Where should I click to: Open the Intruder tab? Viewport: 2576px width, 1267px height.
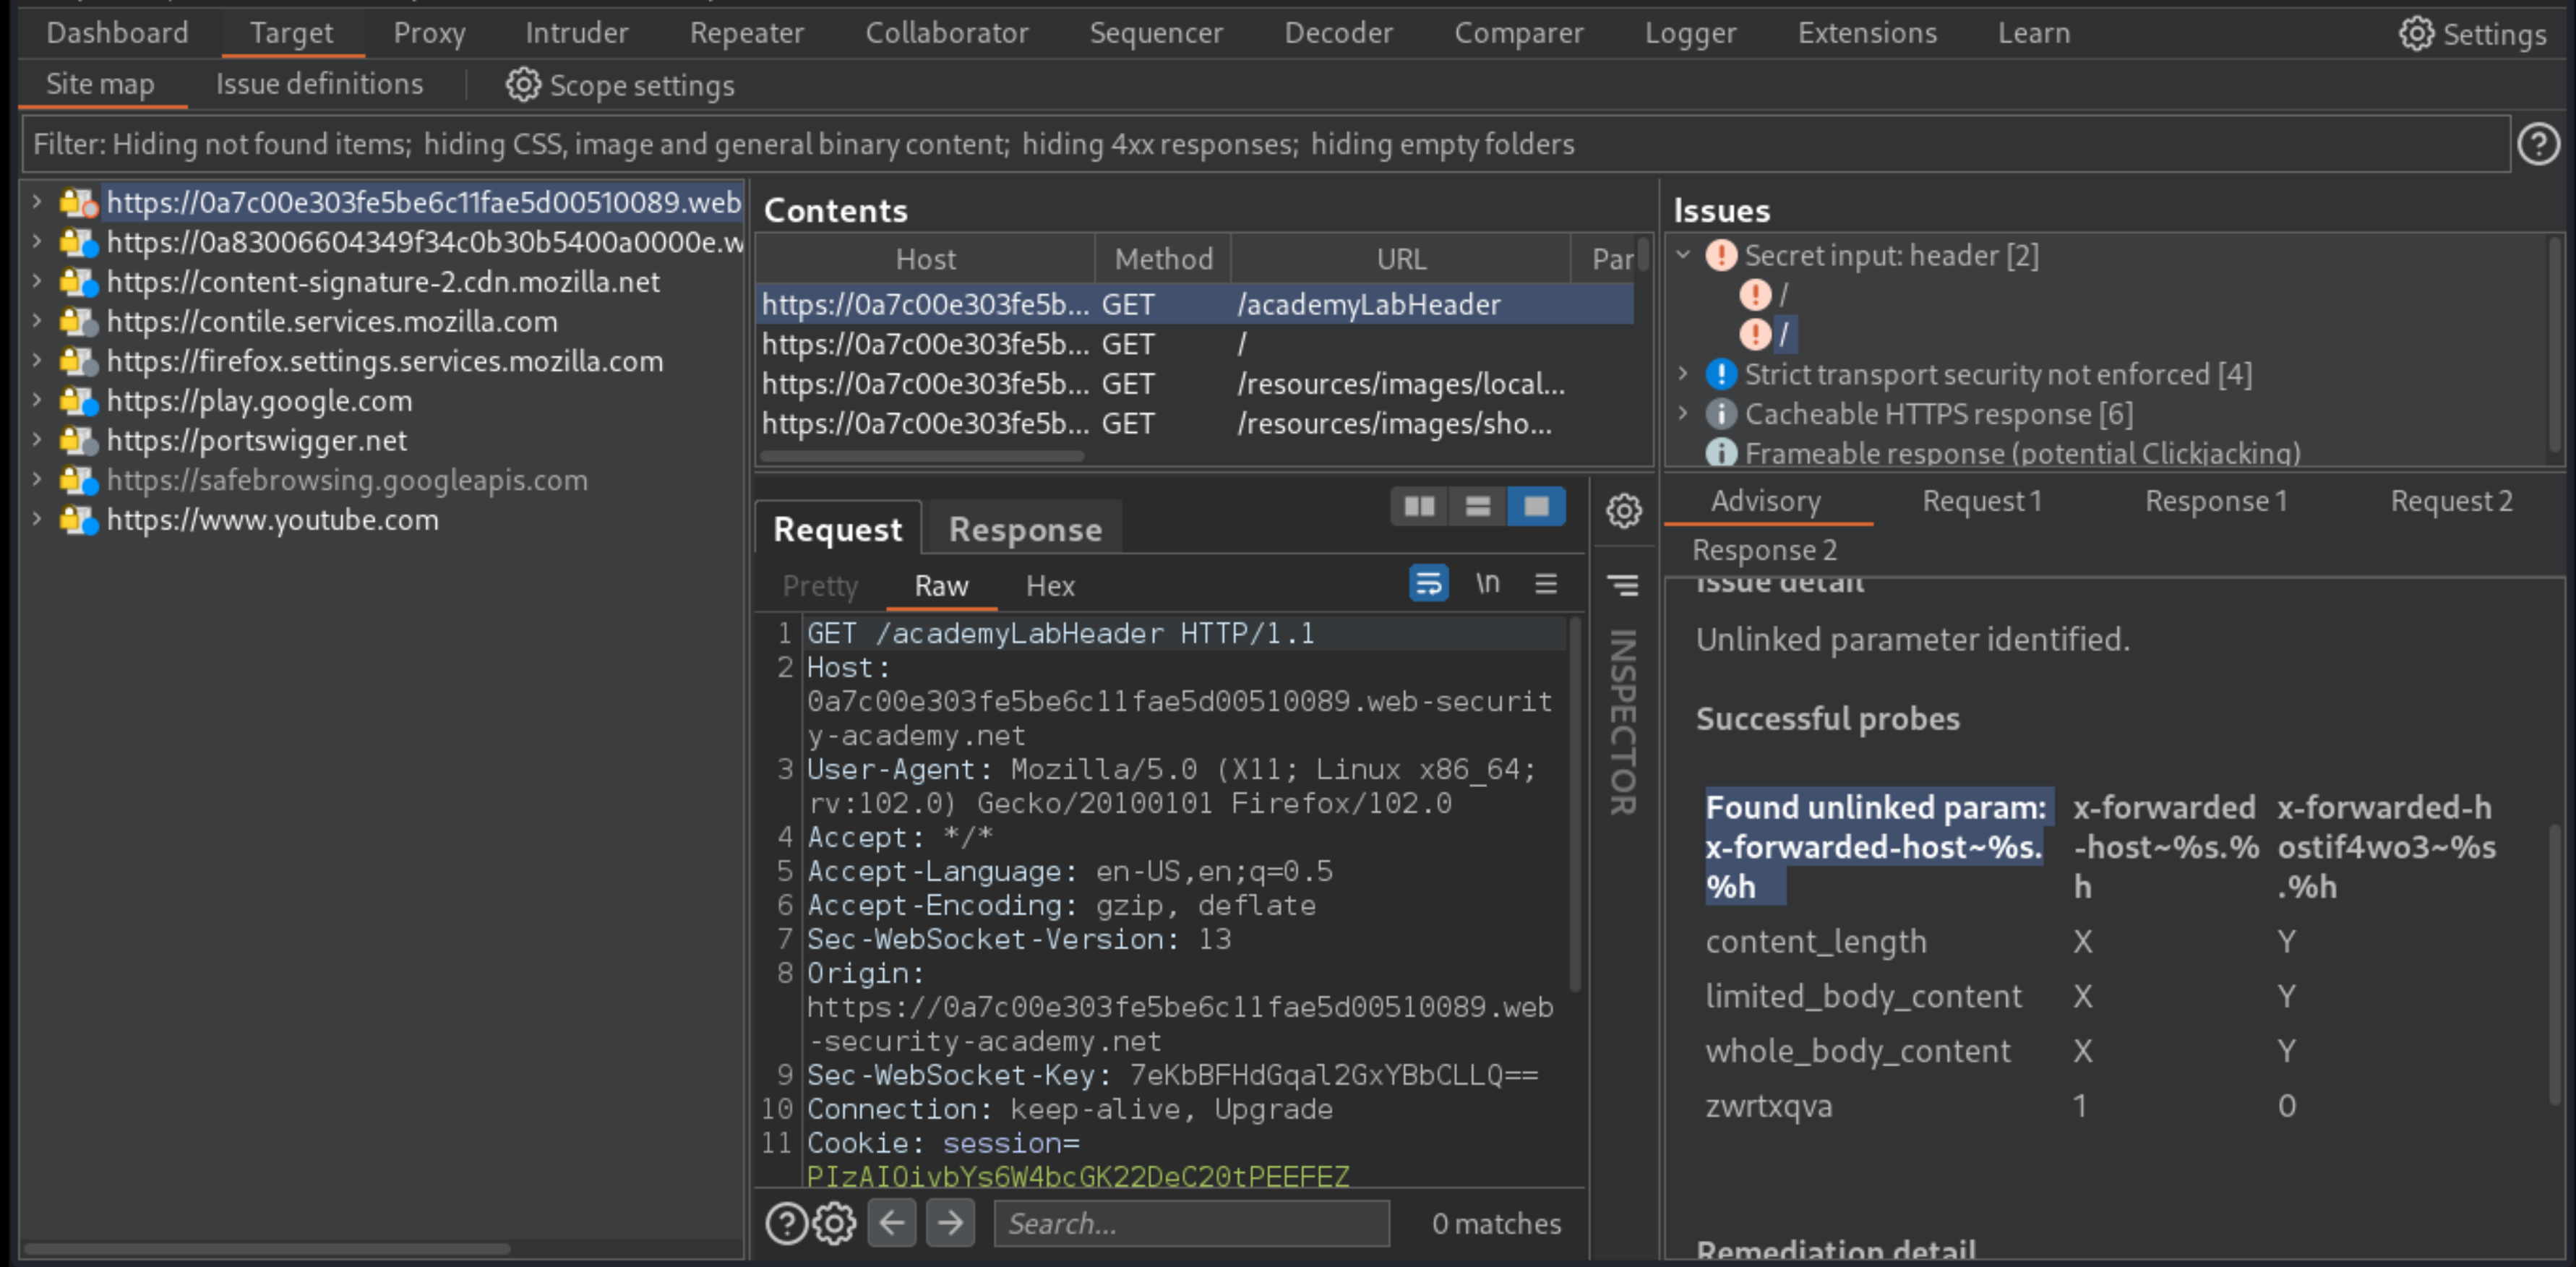click(x=577, y=33)
